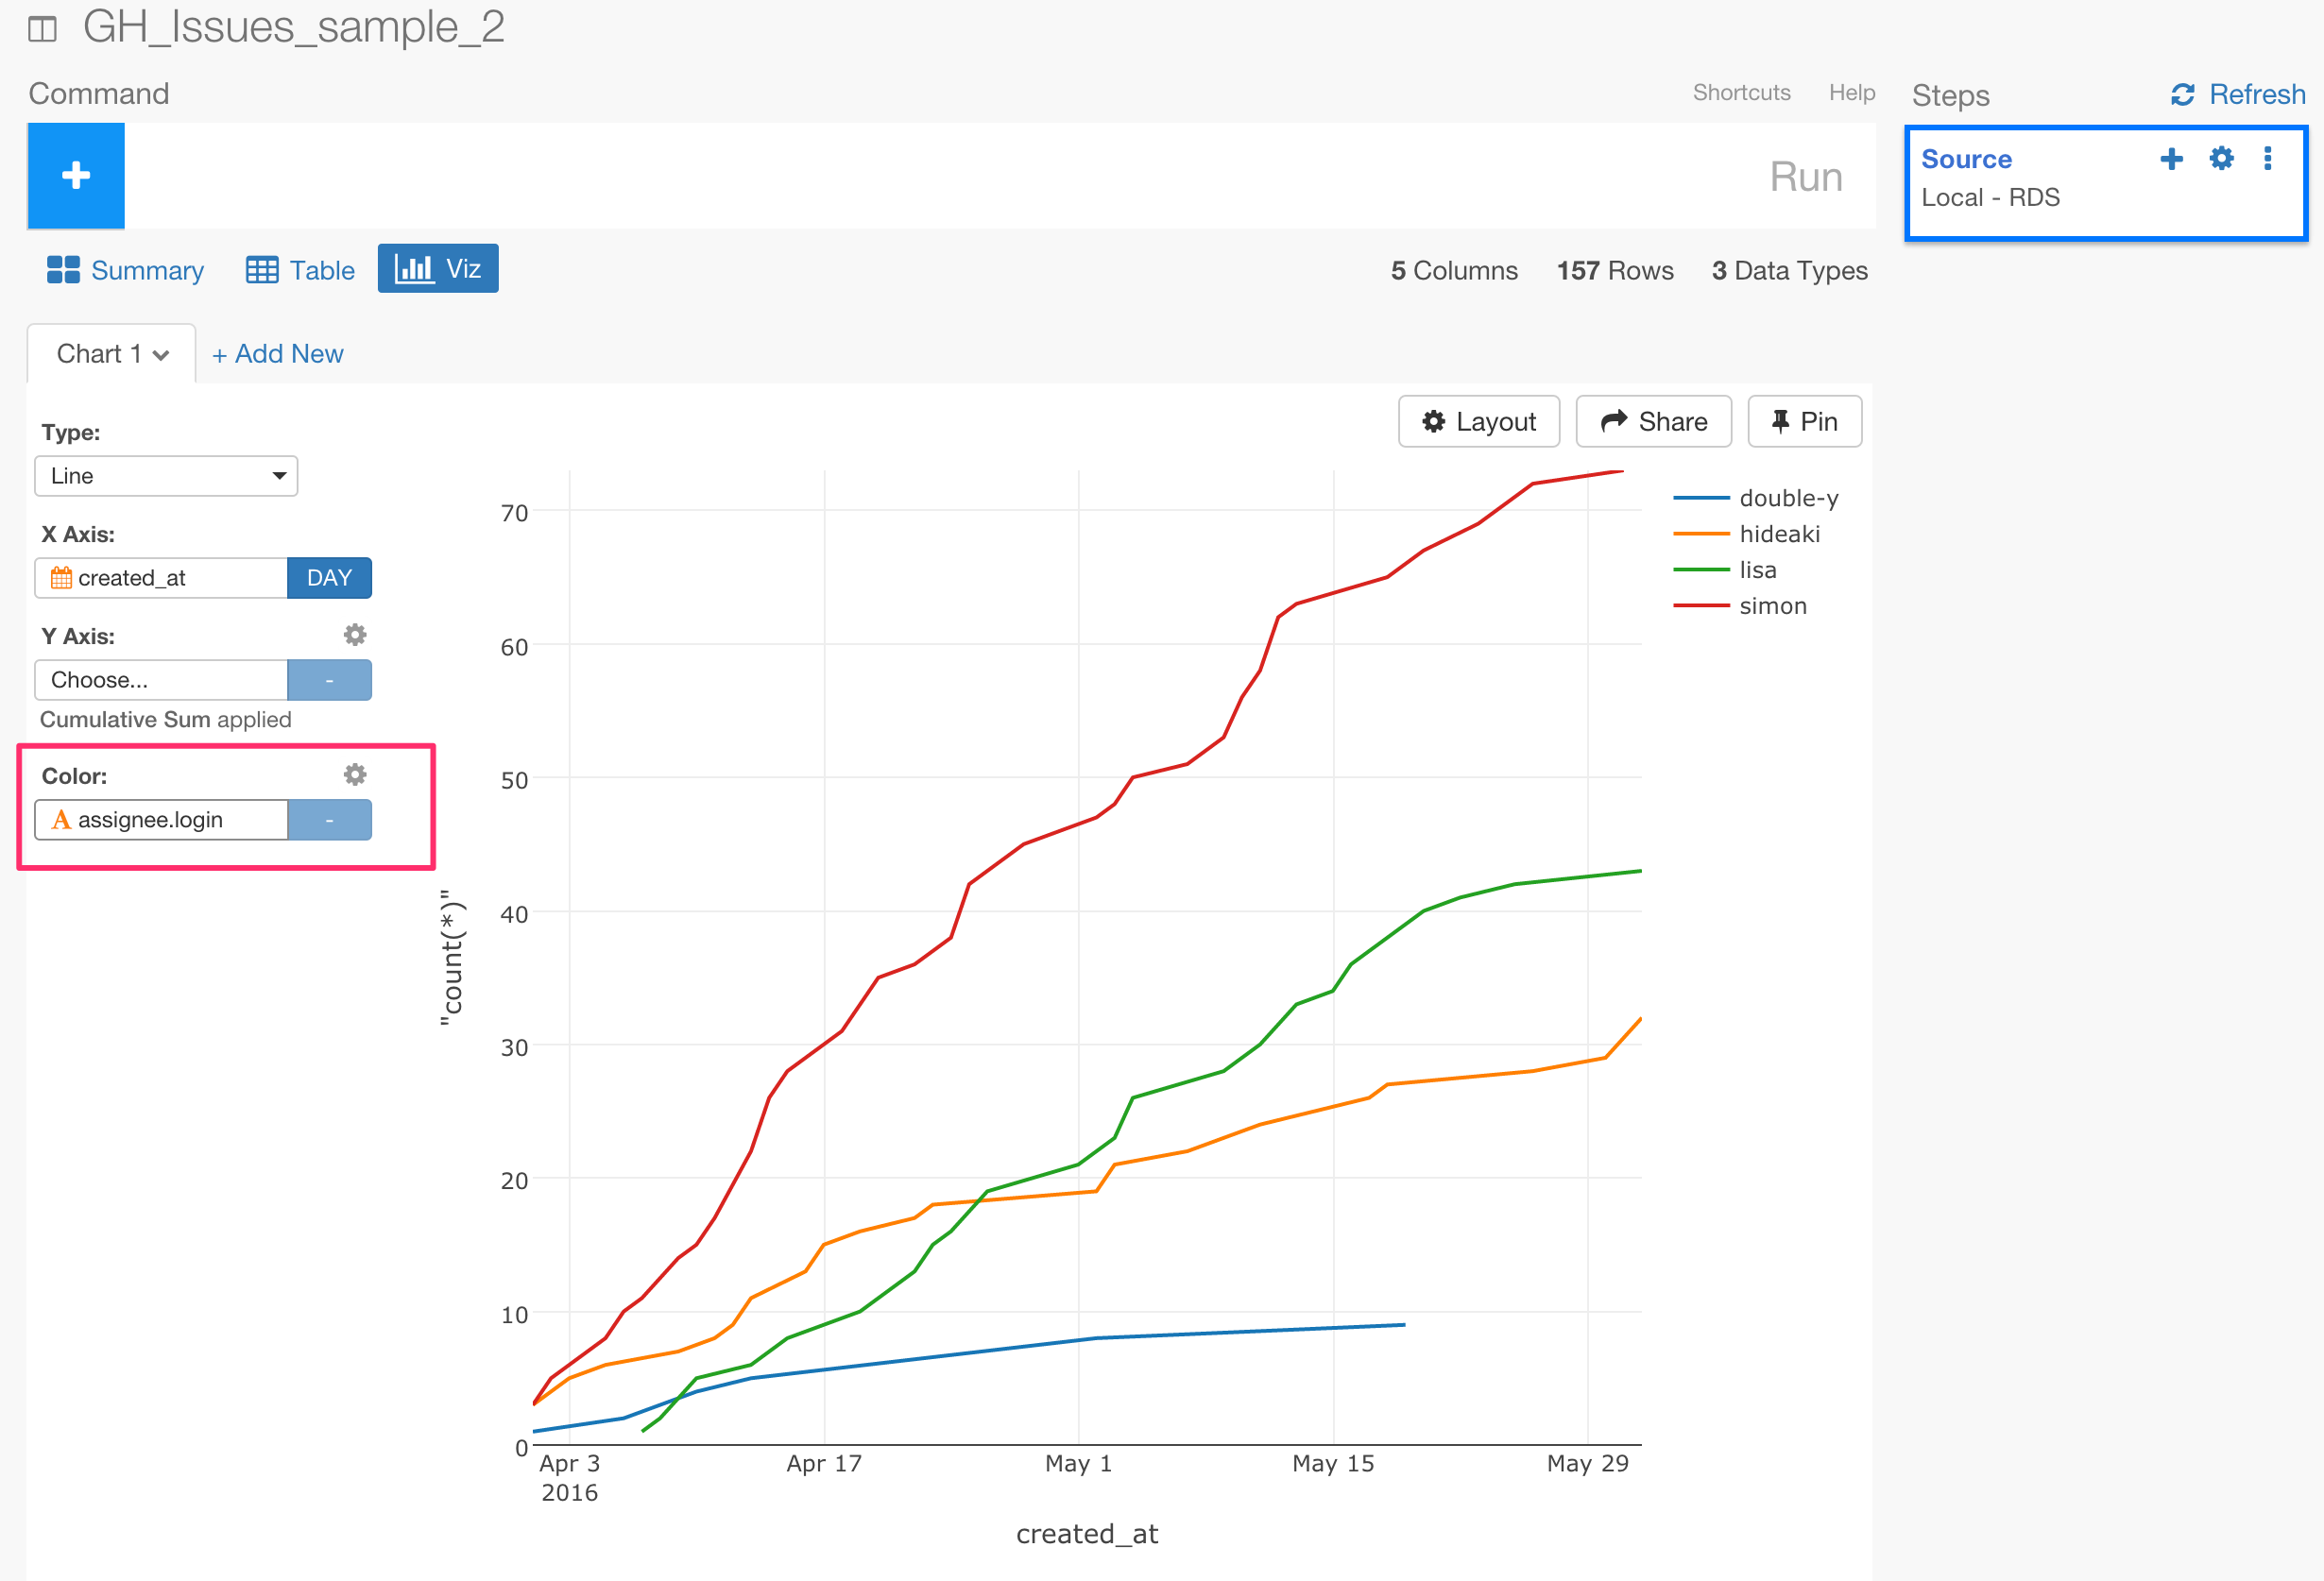Open the Shortcuts menu

click(1742, 92)
